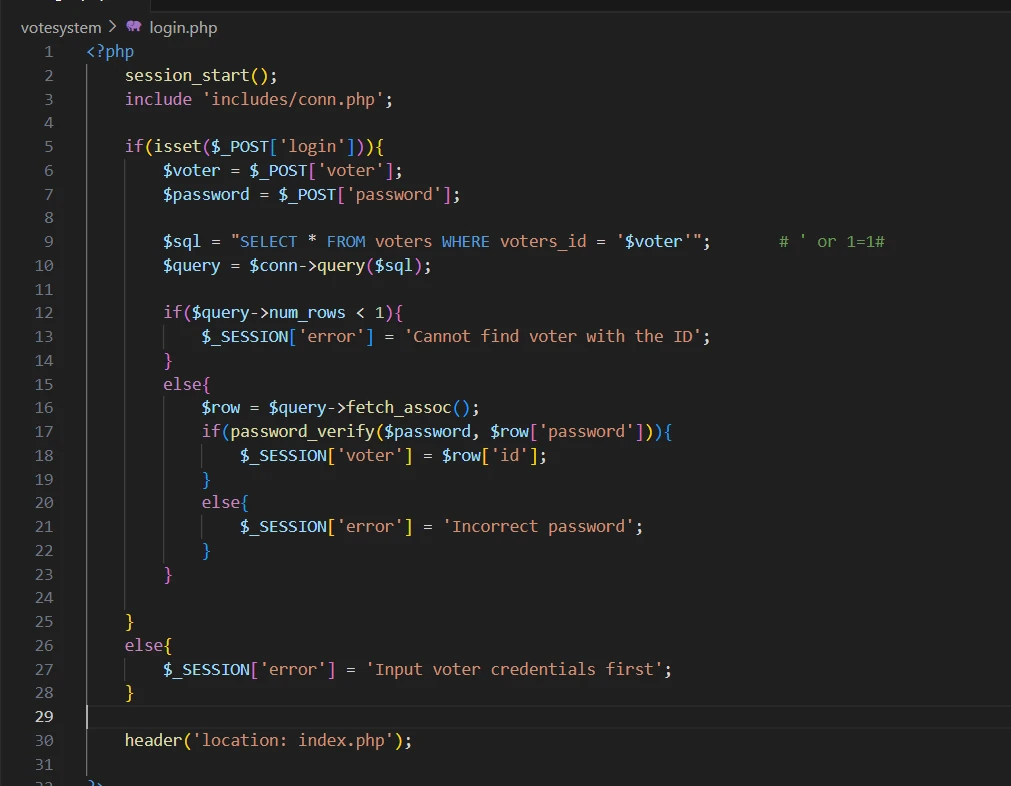Click the comment # ' or 1=1#
1011x786 pixels.
pos(832,242)
